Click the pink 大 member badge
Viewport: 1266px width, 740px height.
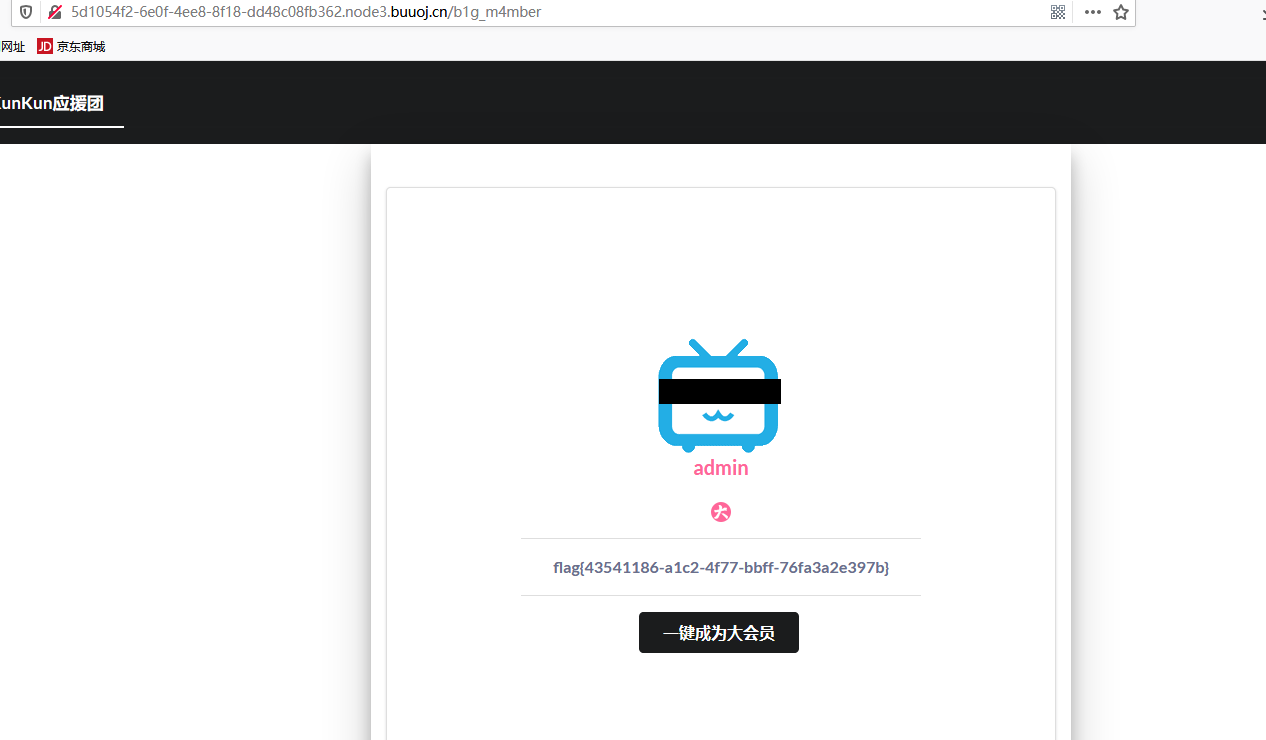click(x=721, y=512)
